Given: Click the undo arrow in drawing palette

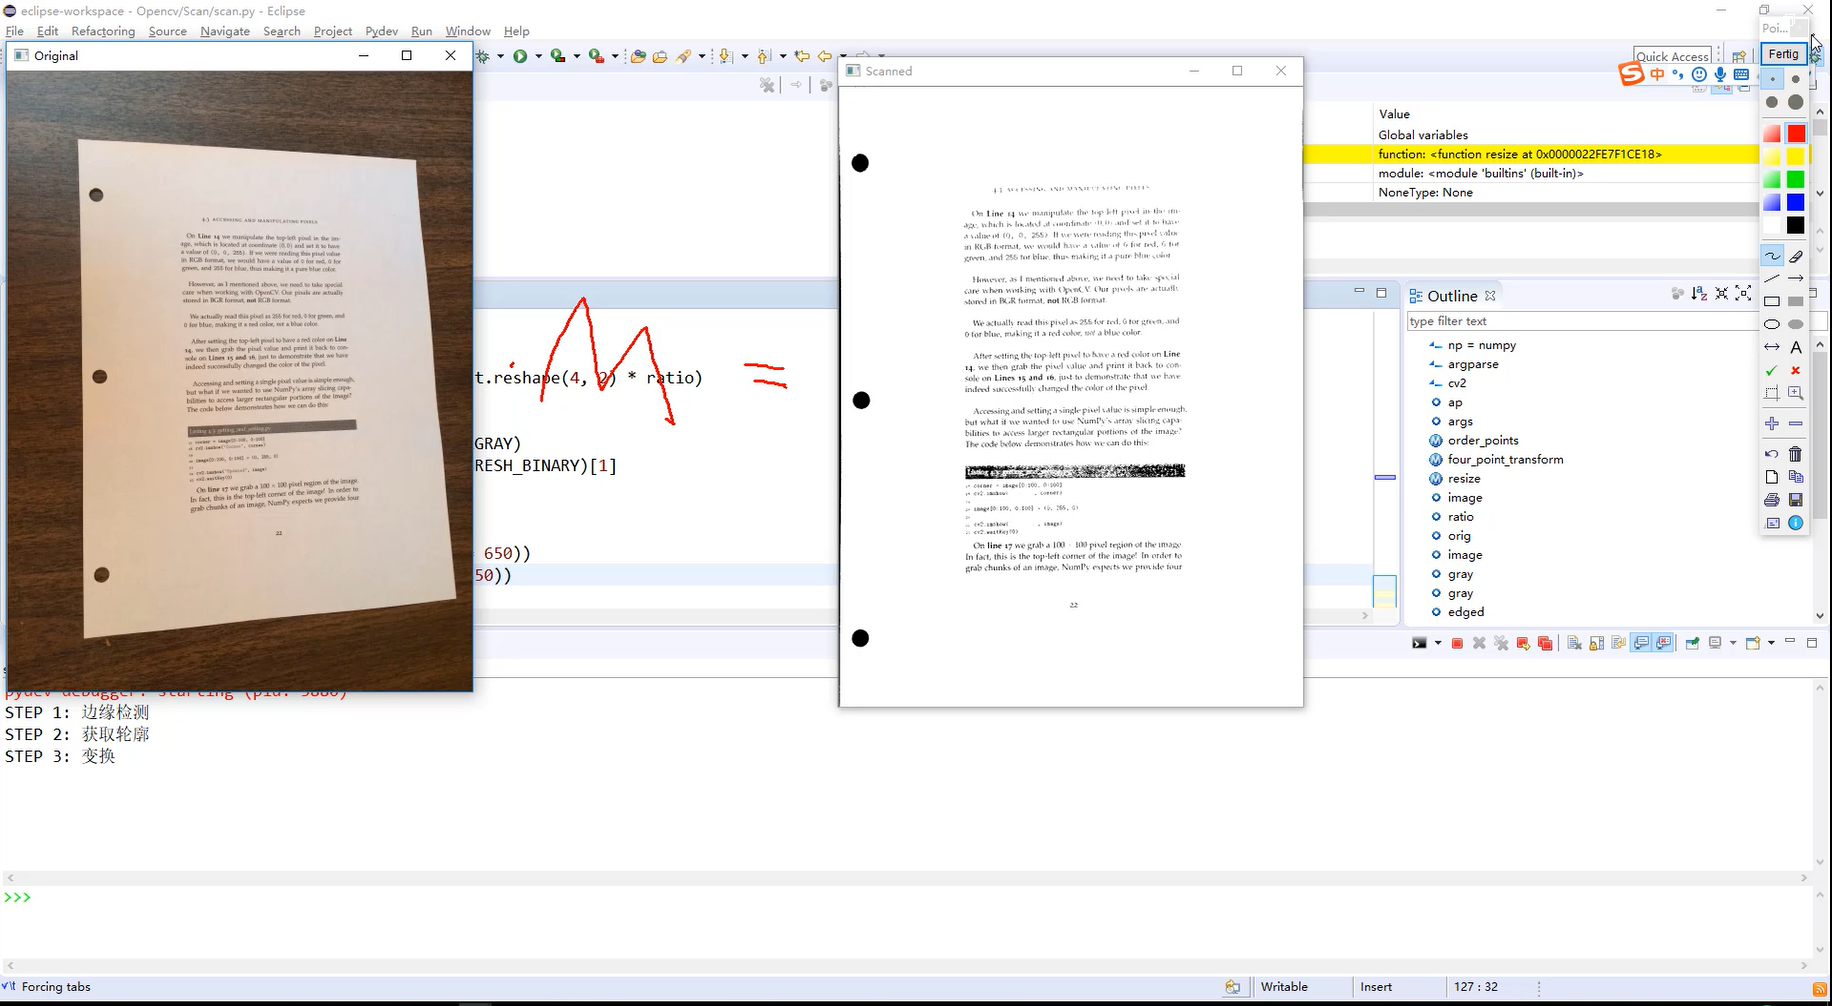Looking at the screenshot, I should click(x=1772, y=454).
